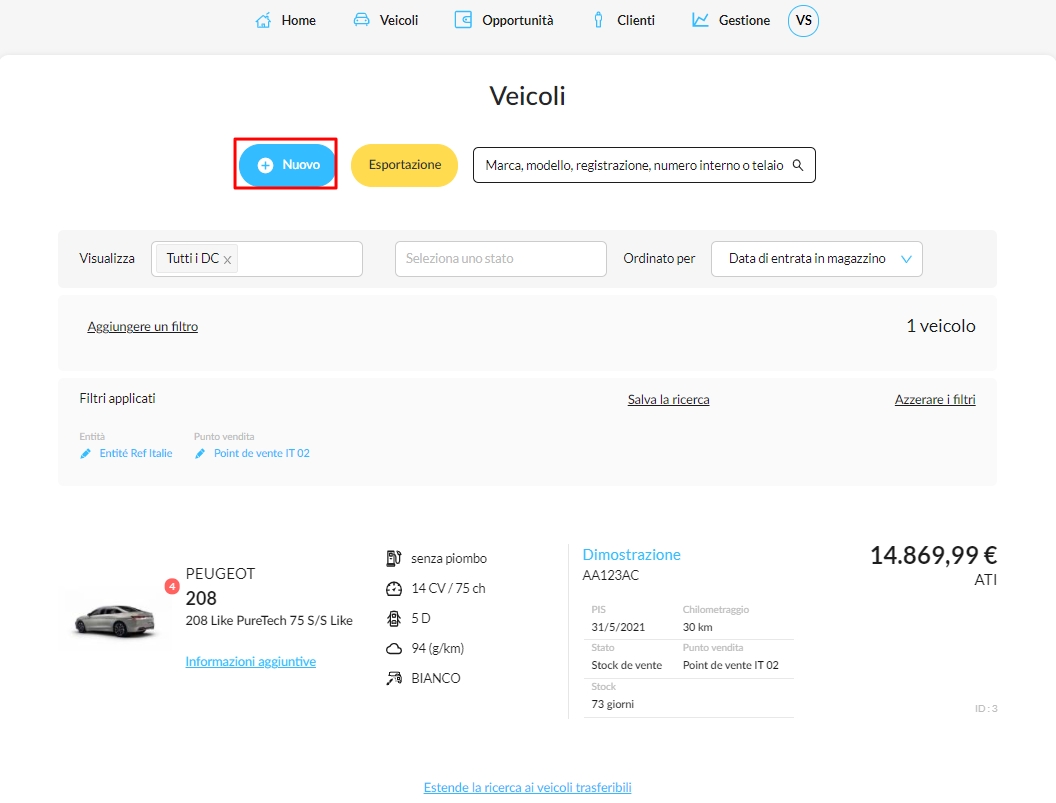
Task: Click the plus icon in Nuovo button
Action: click(266, 165)
